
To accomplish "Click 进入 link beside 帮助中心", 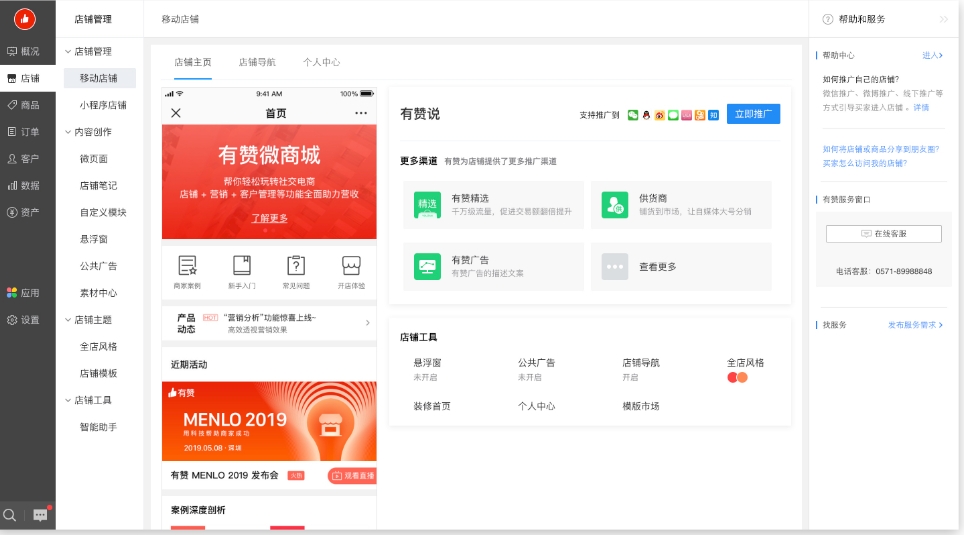I will [932, 55].
